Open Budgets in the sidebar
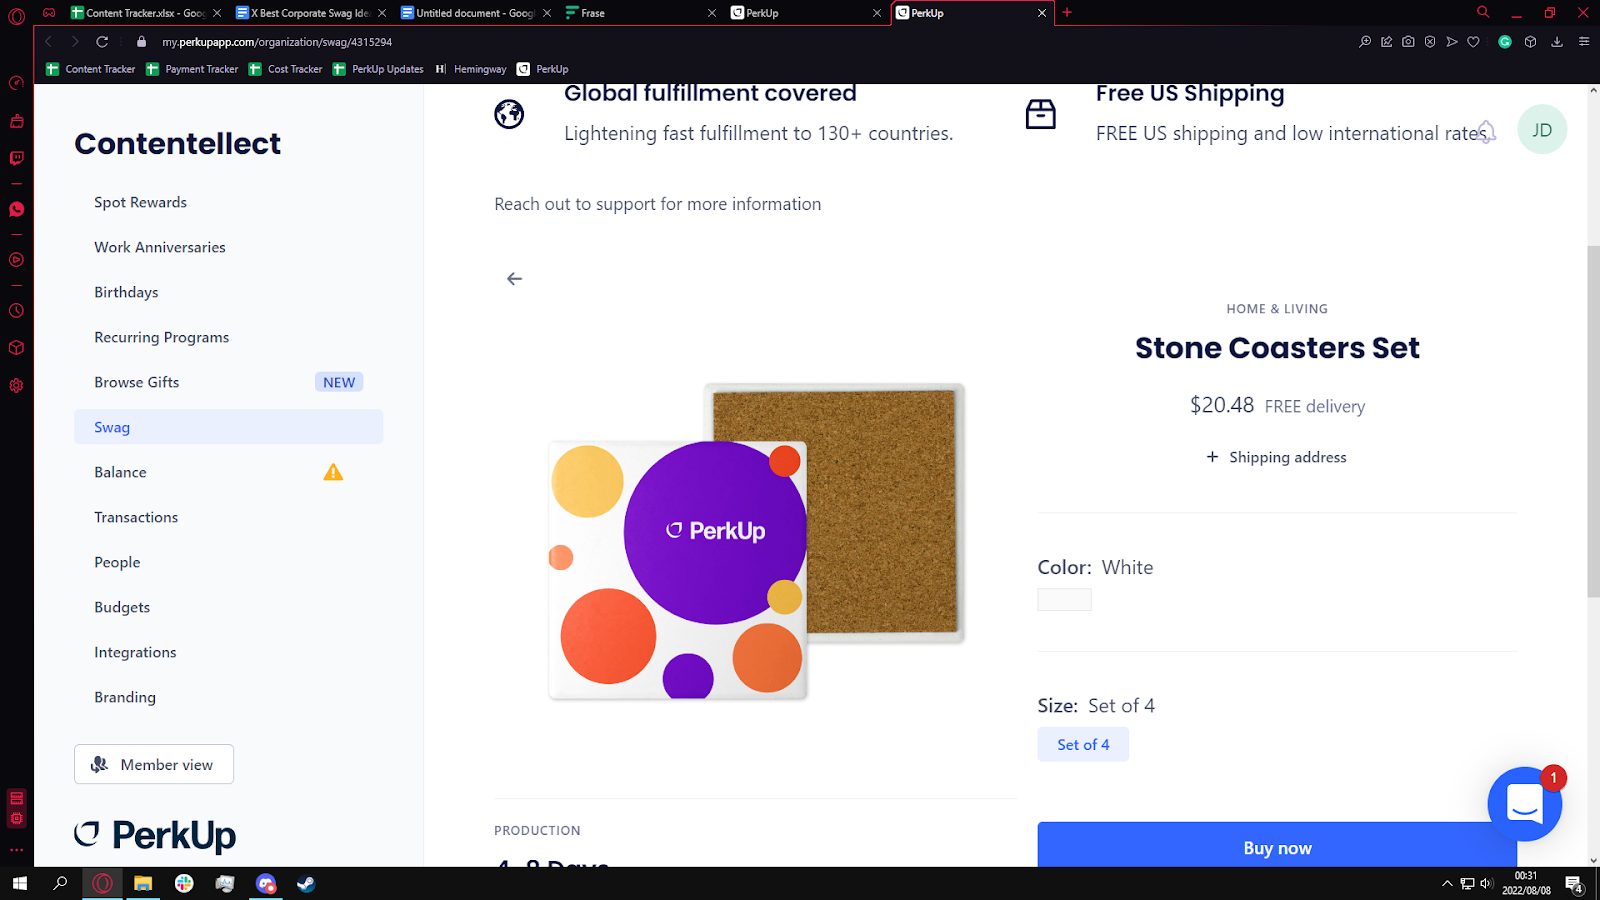1600x900 pixels. tap(122, 607)
